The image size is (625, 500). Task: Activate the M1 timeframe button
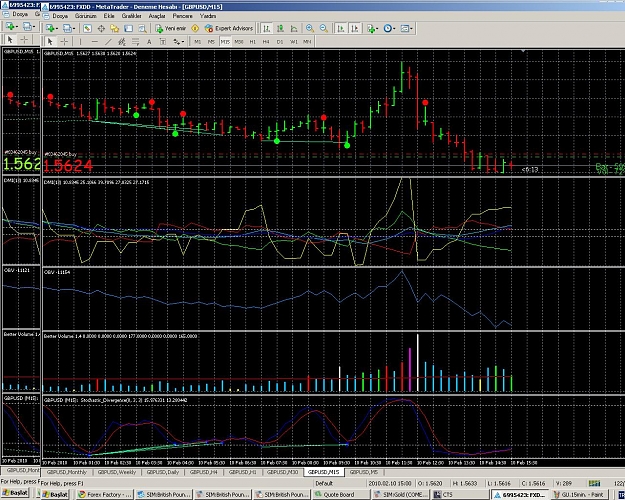[197, 41]
